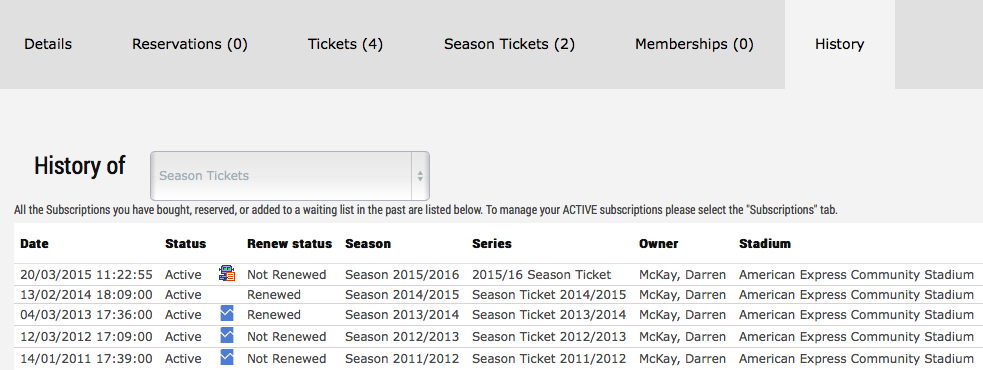This screenshot has width=983, height=370.
Task: Click the Series column header
Action: tap(492, 244)
